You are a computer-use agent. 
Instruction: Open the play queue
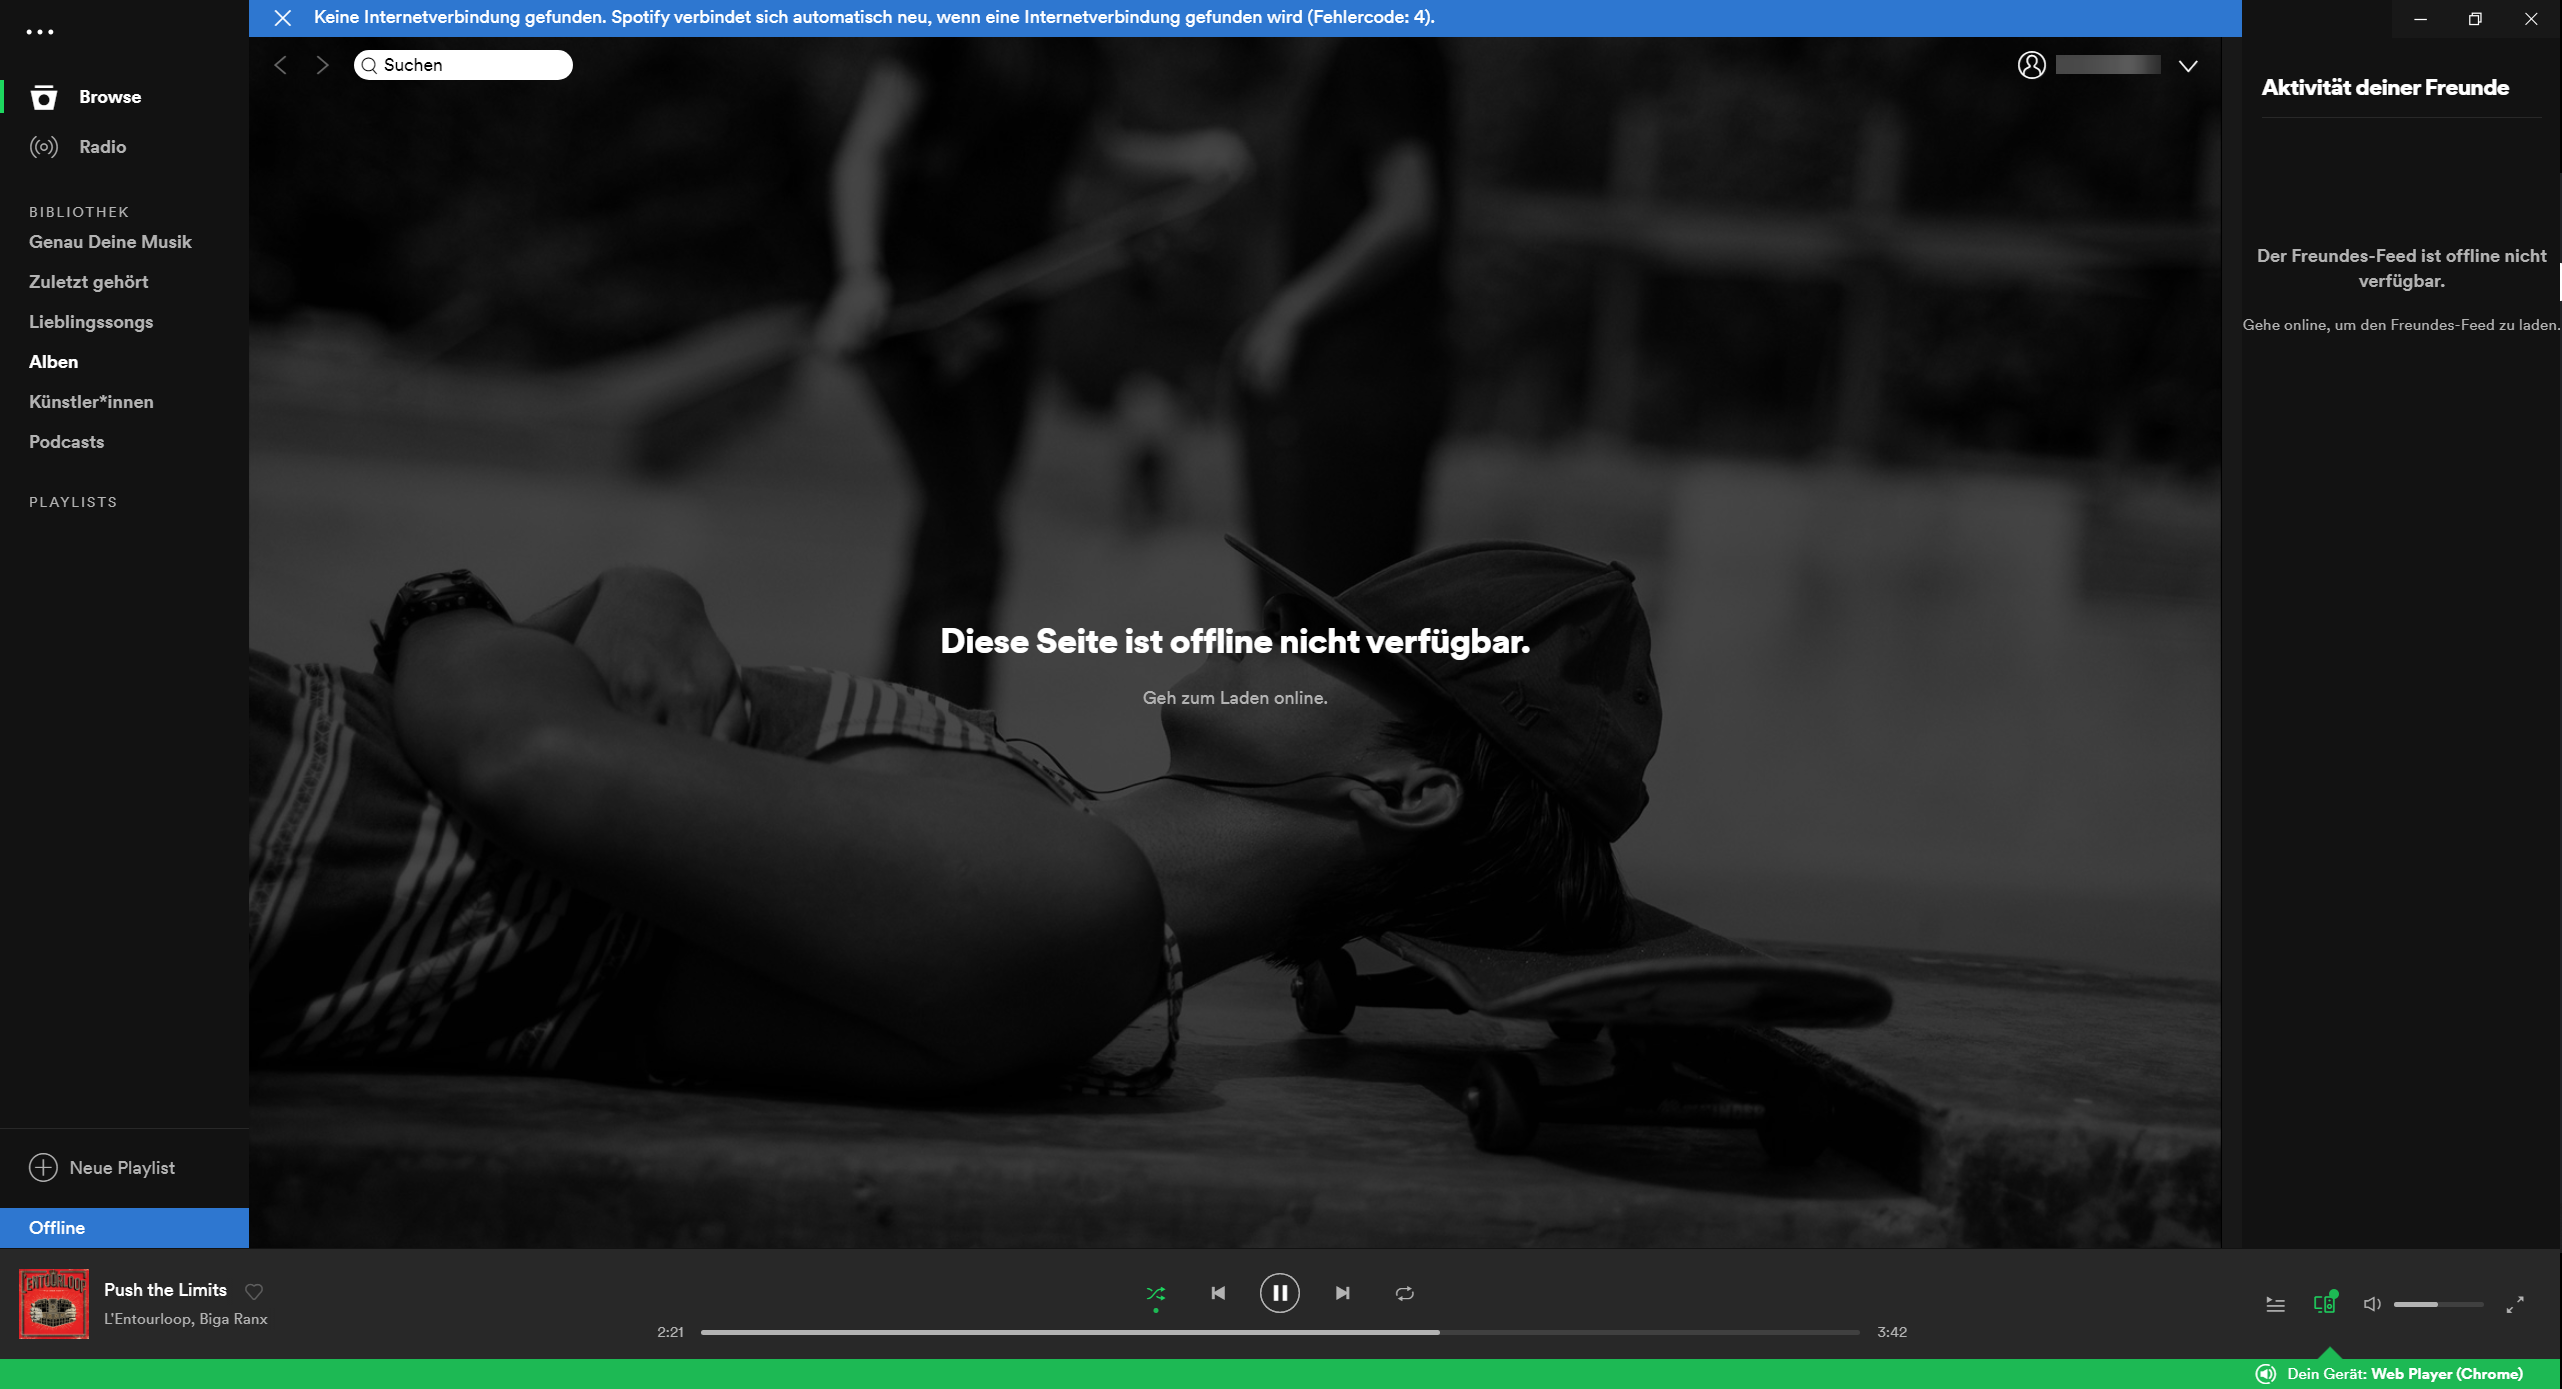pyautogui.click(x=2275, y=1304)
